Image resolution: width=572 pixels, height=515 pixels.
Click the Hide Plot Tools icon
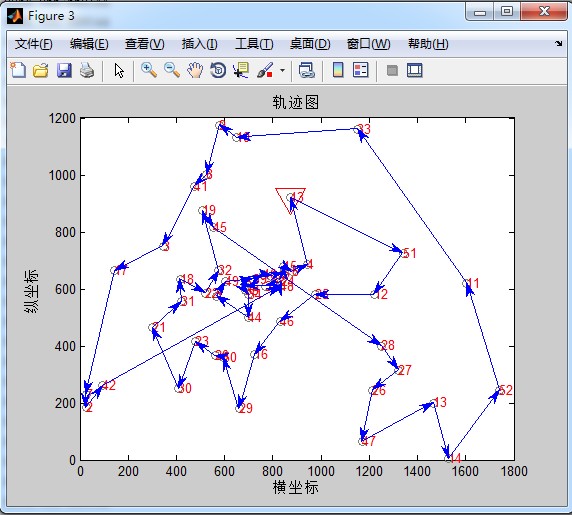tap(392, 70)
